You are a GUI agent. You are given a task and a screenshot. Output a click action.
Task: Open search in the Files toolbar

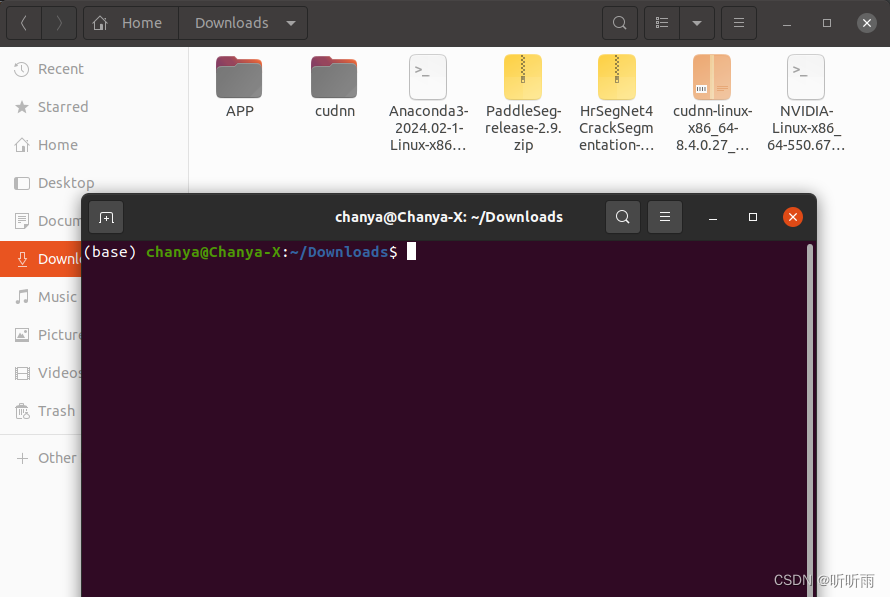(x=619, y=22)
